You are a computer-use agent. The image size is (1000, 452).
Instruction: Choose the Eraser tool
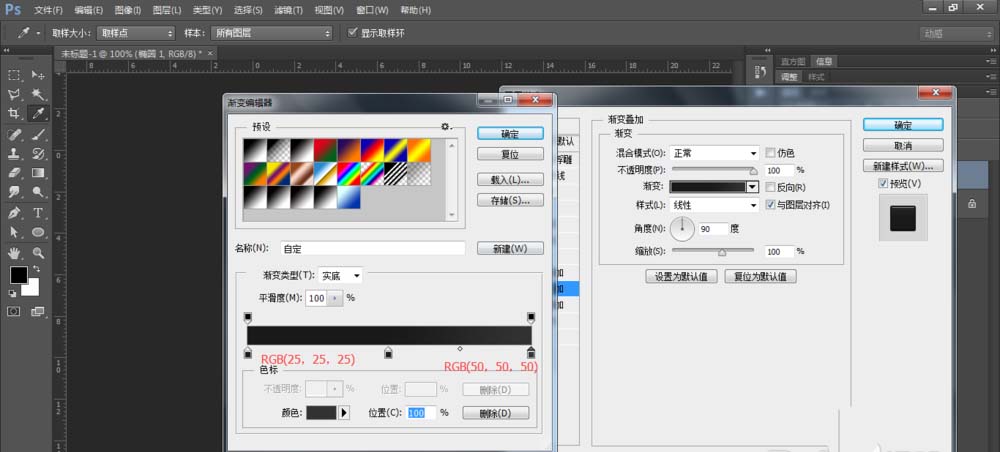14,173
